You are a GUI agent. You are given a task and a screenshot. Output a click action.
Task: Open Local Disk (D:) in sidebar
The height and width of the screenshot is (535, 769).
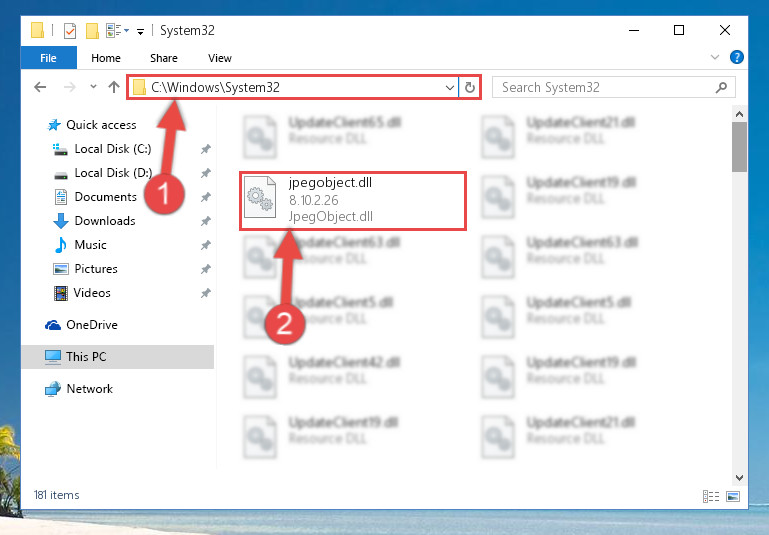pyautogui.click(x=102, y=173)
